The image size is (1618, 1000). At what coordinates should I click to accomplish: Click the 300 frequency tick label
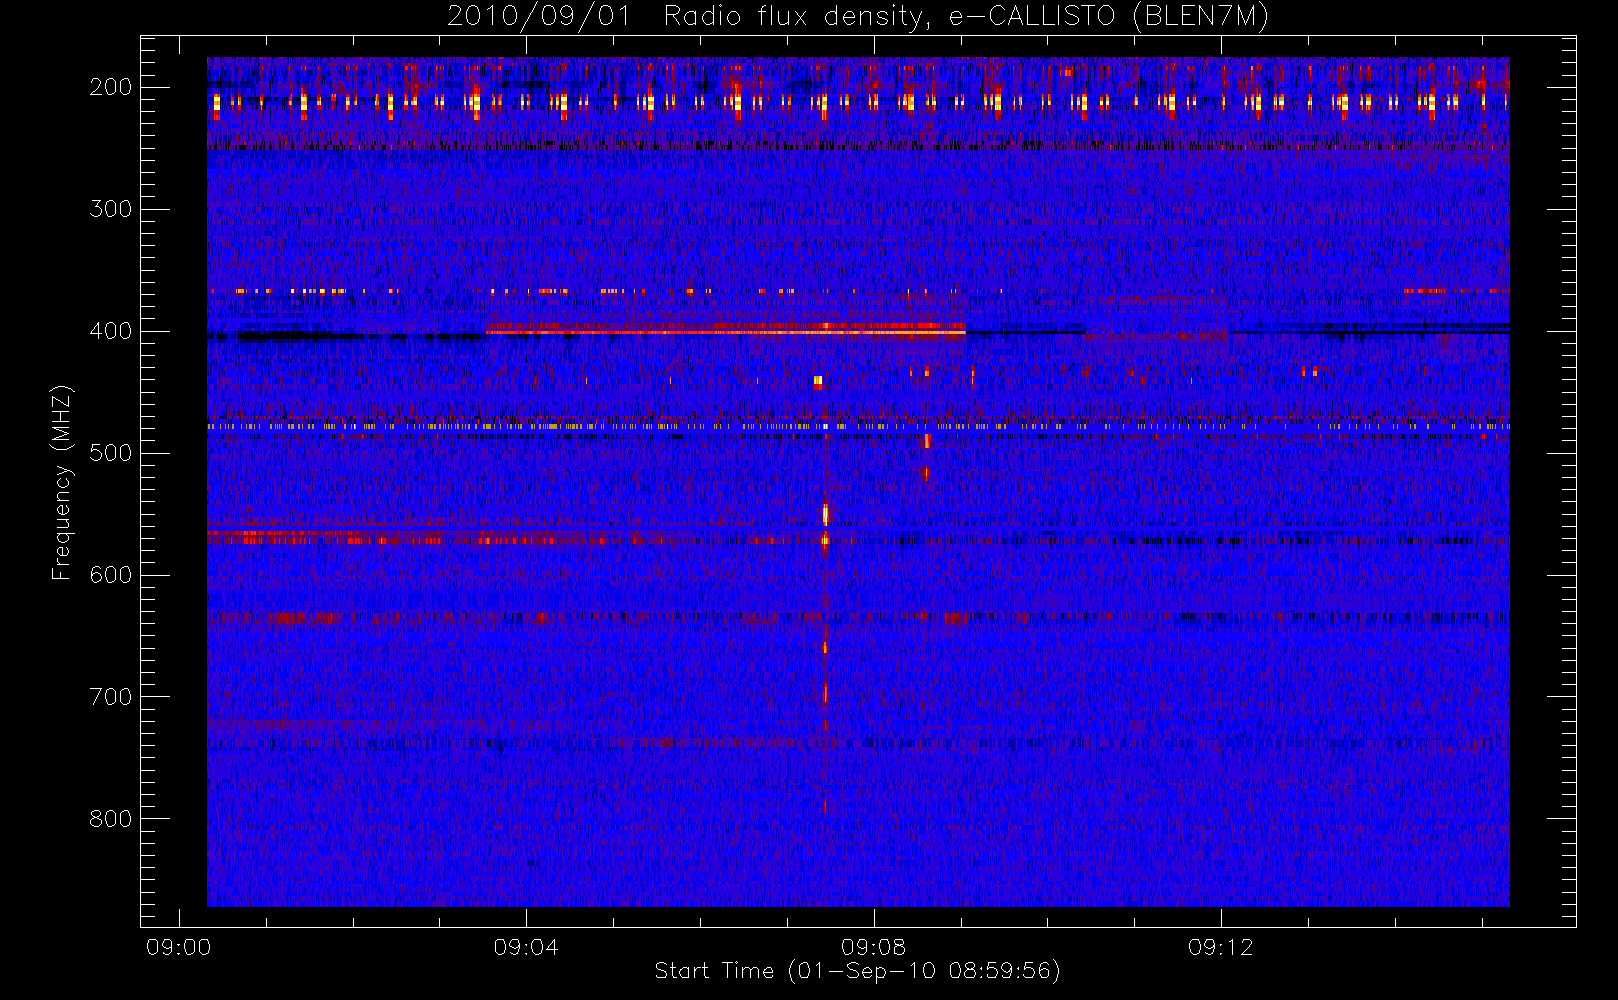tap(110, 209)
